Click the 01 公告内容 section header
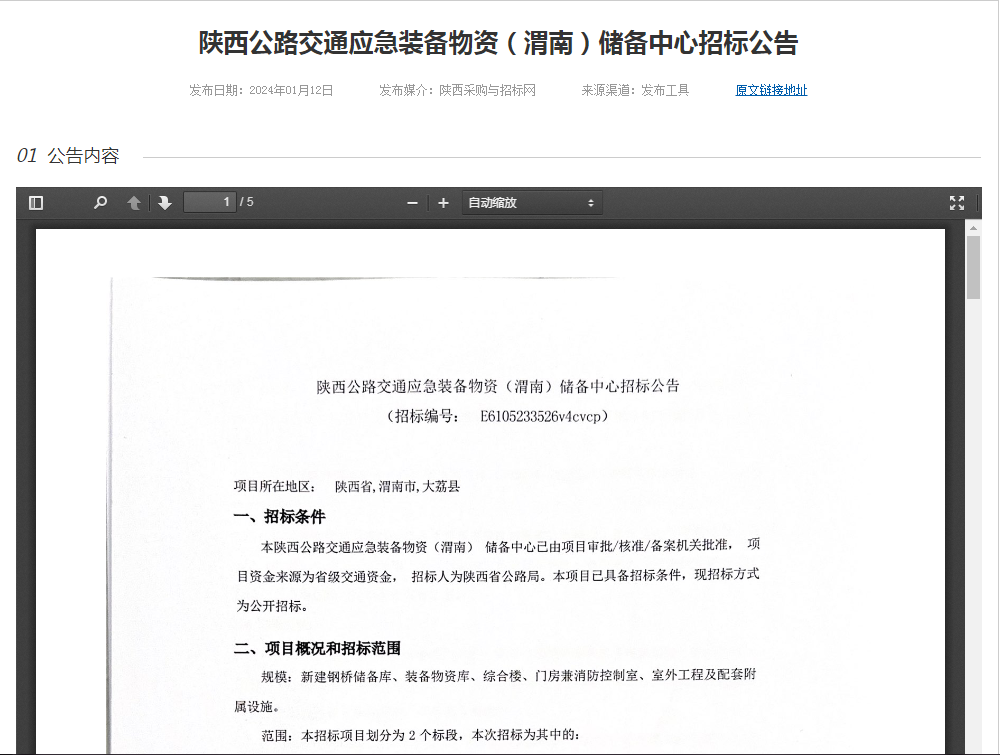Screen dimensions: 1000x755 pyautogui.click(x=68, y=156)
